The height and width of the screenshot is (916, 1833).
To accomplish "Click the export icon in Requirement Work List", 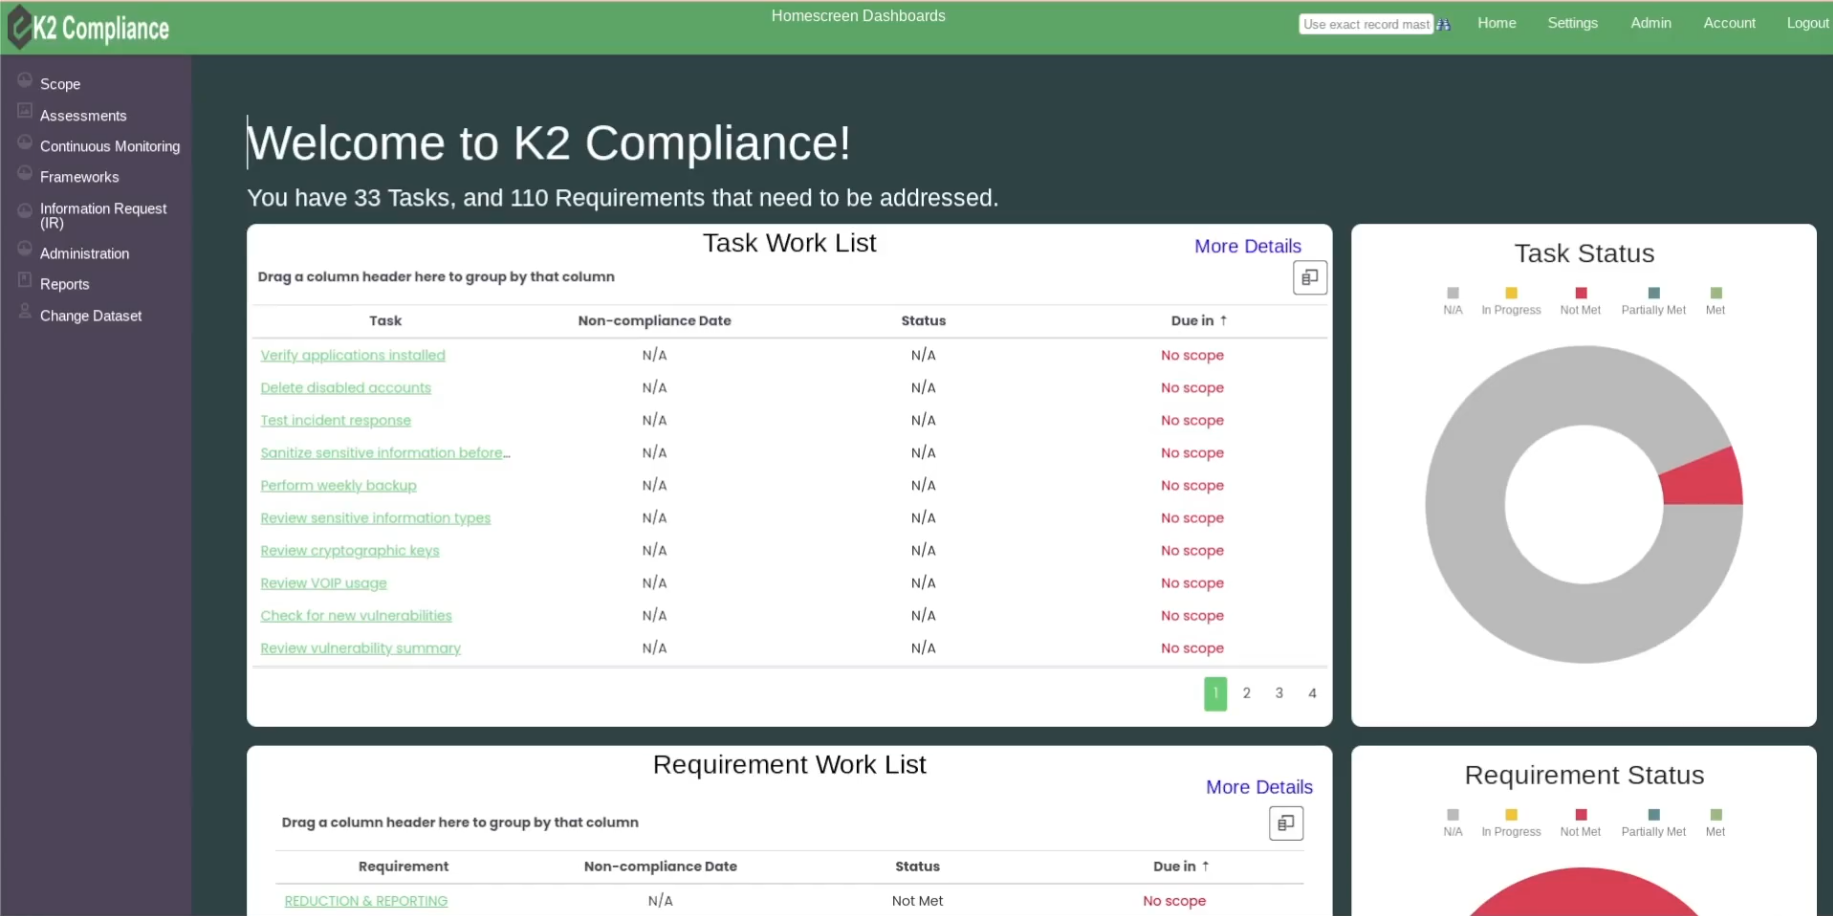I will (1287, 823).
